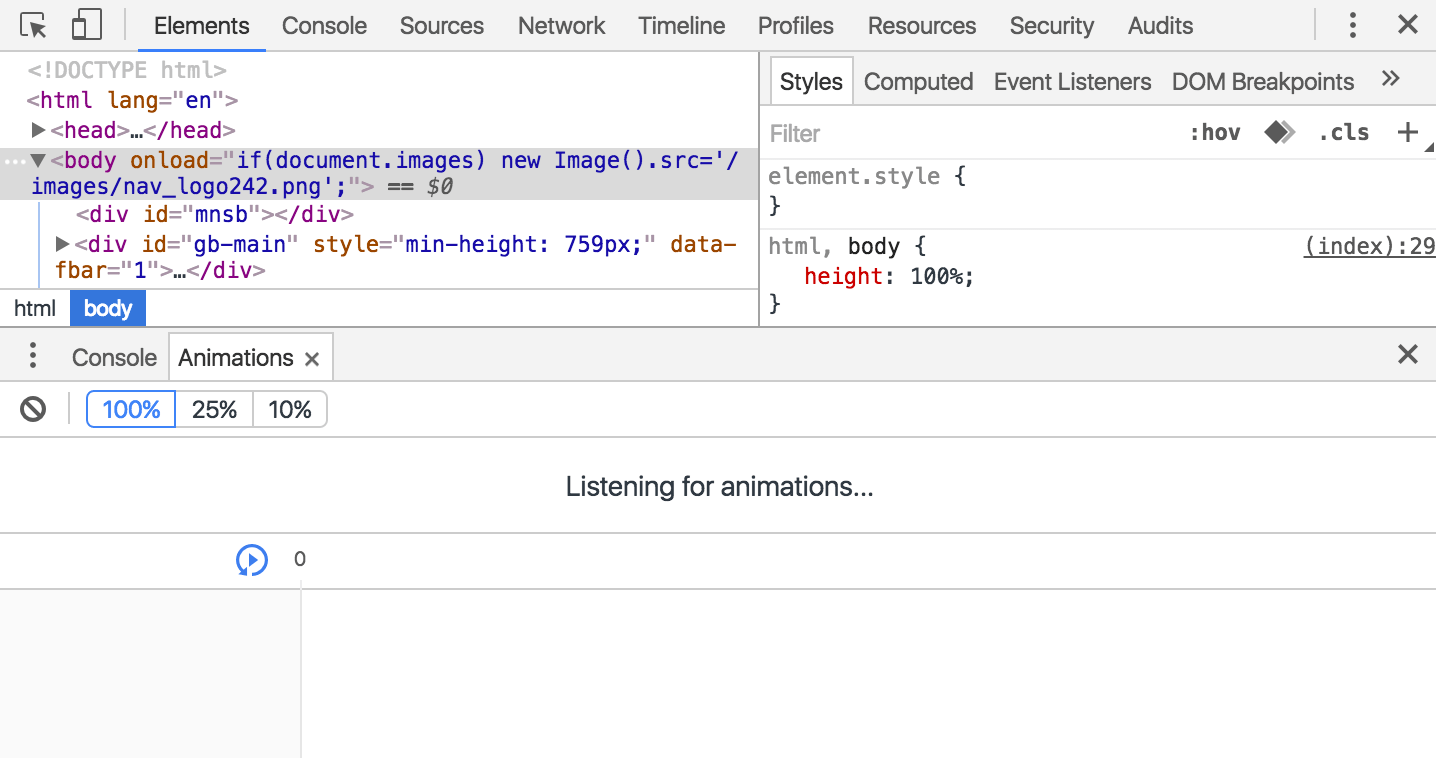Screen dimensions: 1436x758
Task: Click the clear animations icon
Action: pos(33,409)
